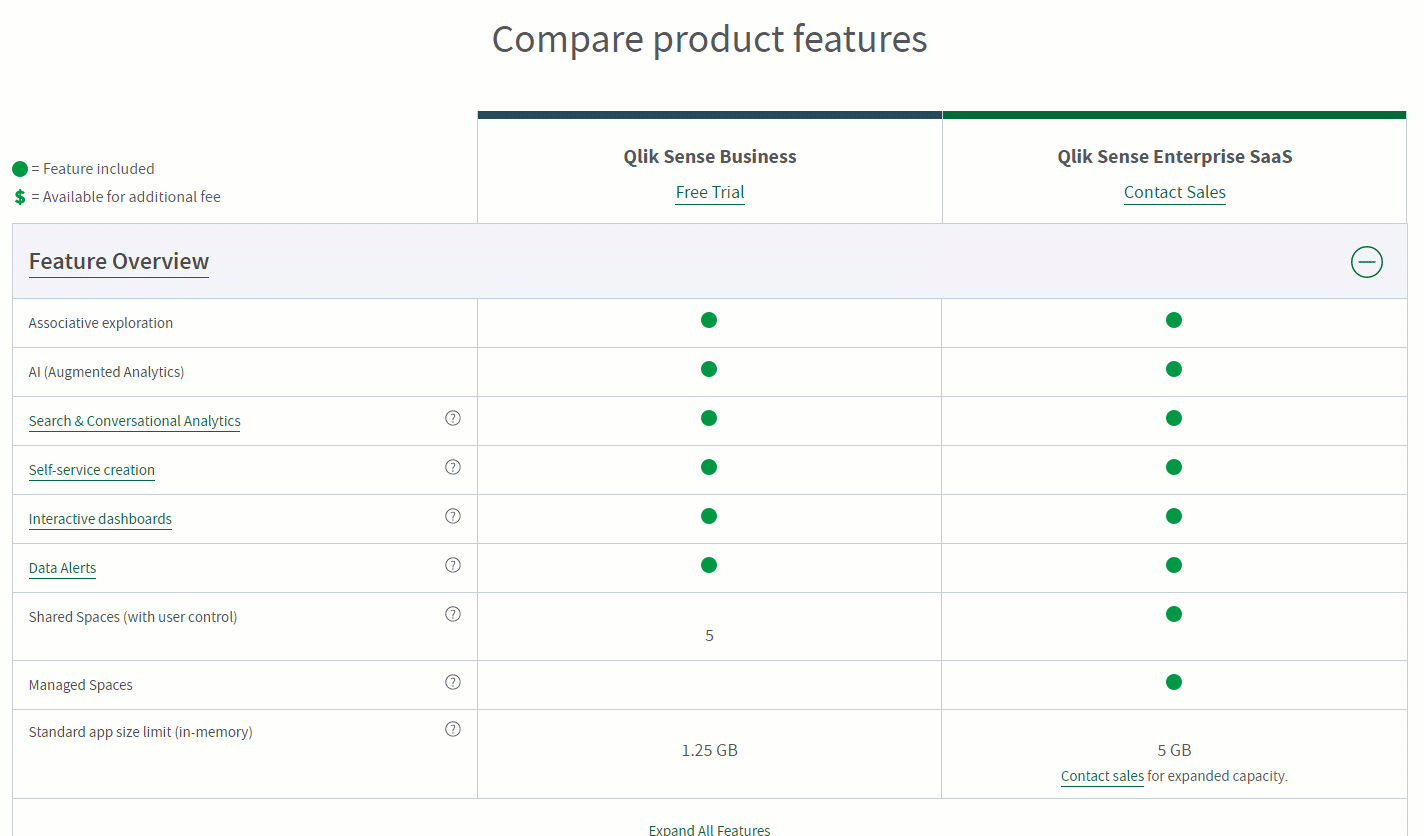Click Qlik Sense Enterprise SaaS column heading
1424x836 pixels.
[1175, 157]
